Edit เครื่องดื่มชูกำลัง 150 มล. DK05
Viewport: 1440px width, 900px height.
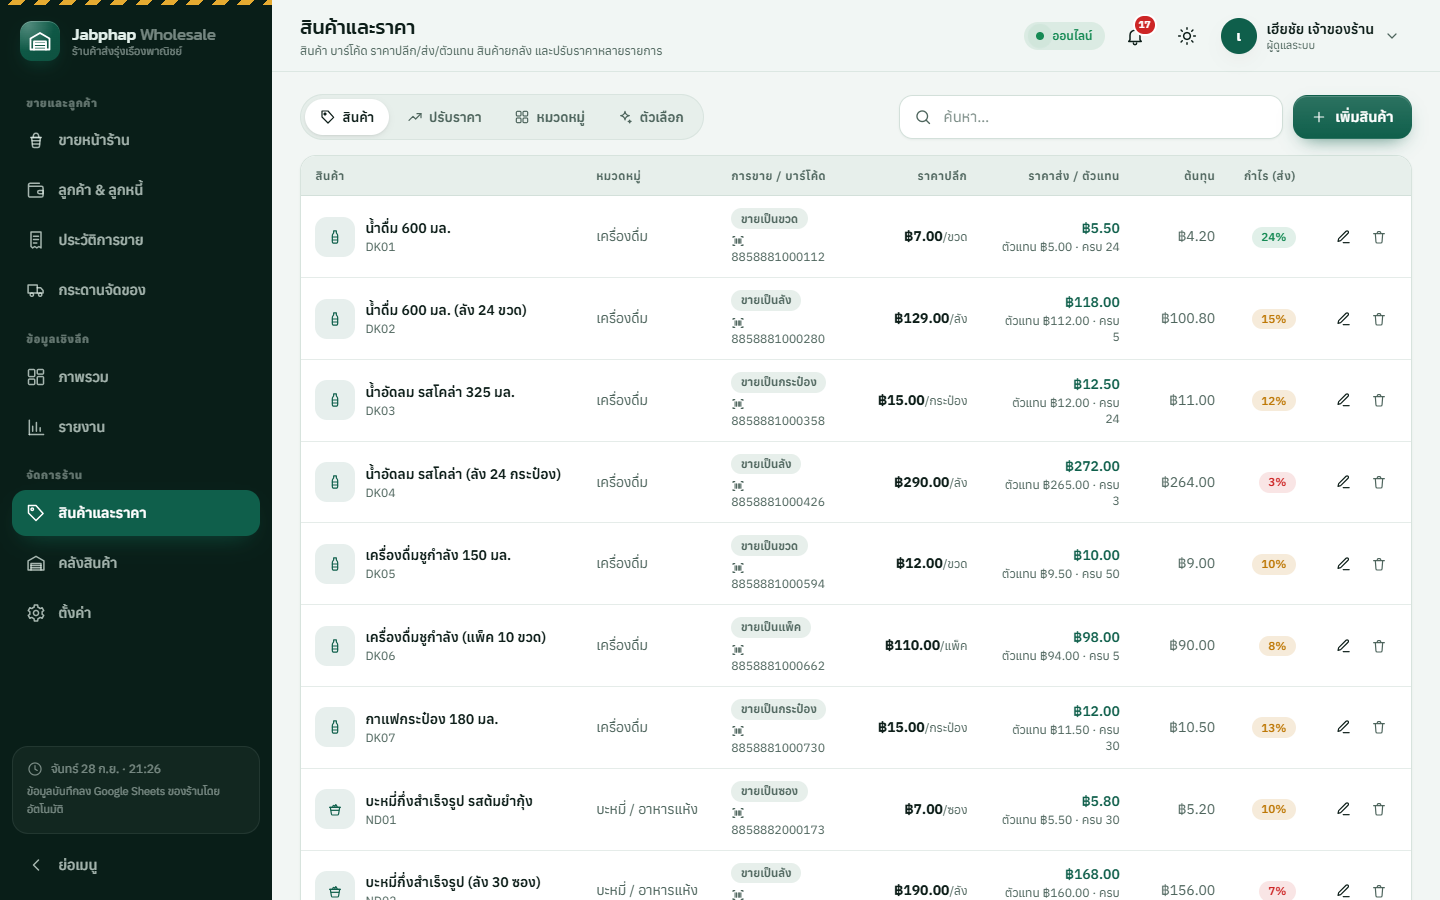tap(1343, 564)
